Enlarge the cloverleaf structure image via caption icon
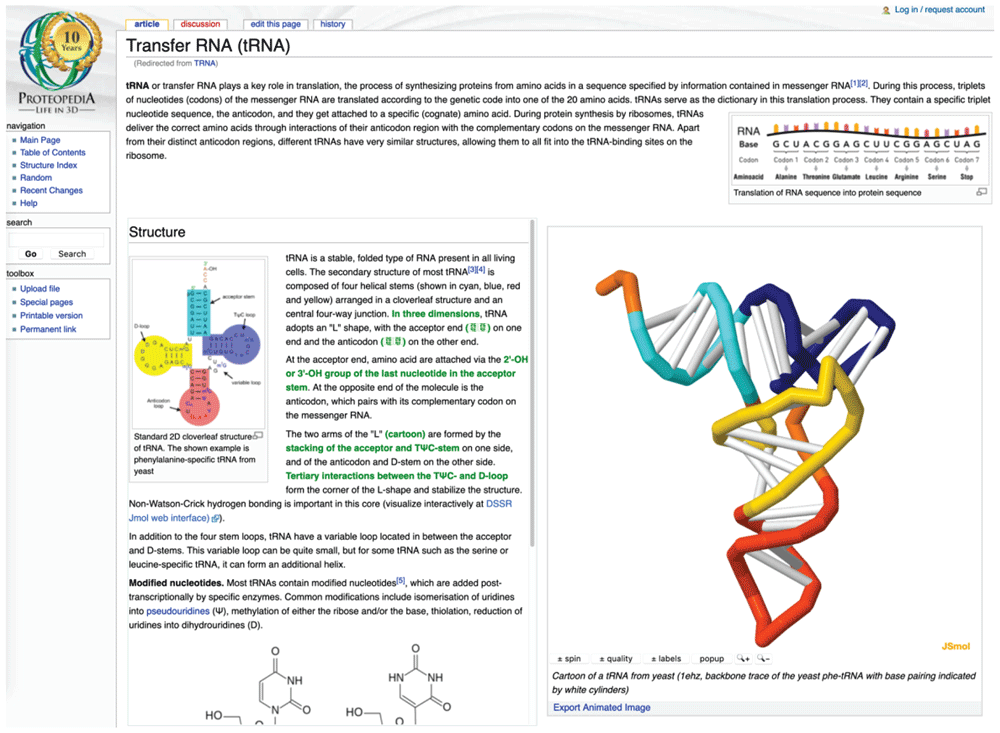 click(258, 436)
